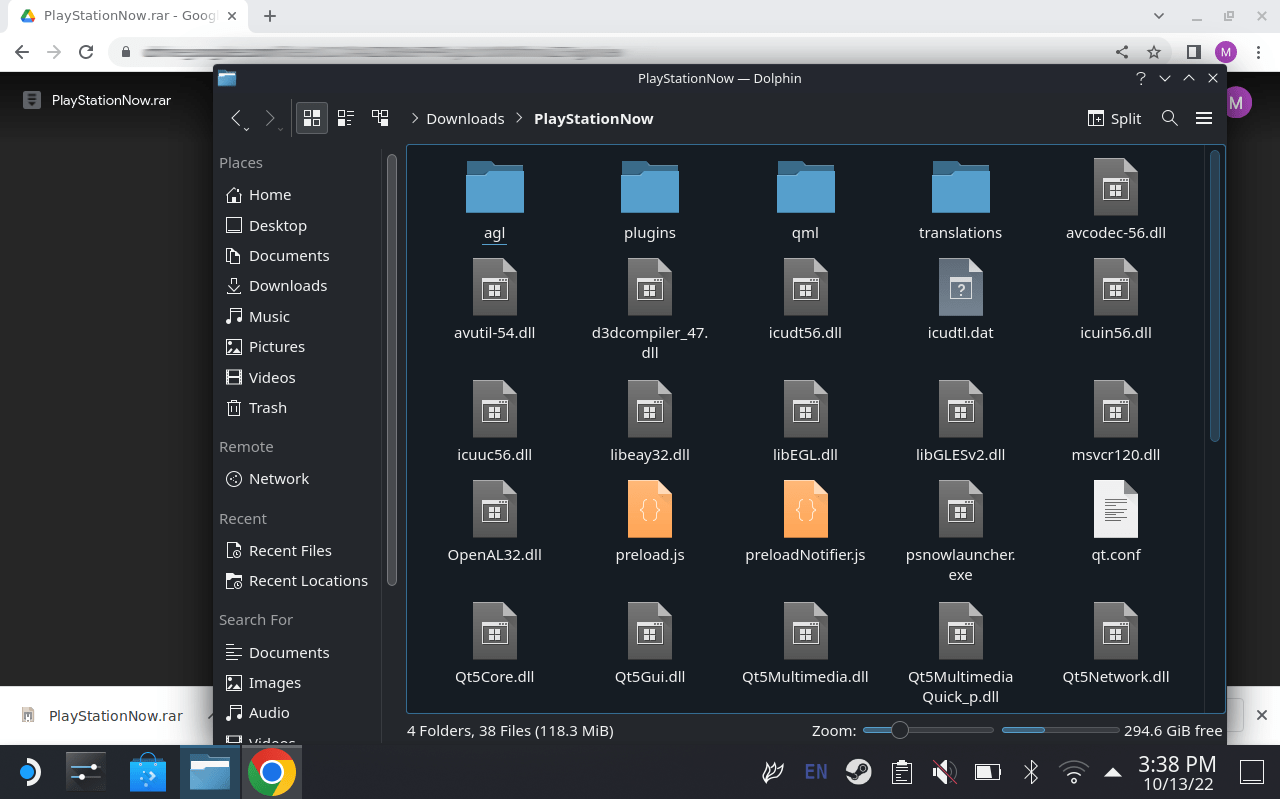The height and width of the screenshot is (799, 1280).
Task: Open clock showing 3:38 PM
Action: coord(1178,773)
